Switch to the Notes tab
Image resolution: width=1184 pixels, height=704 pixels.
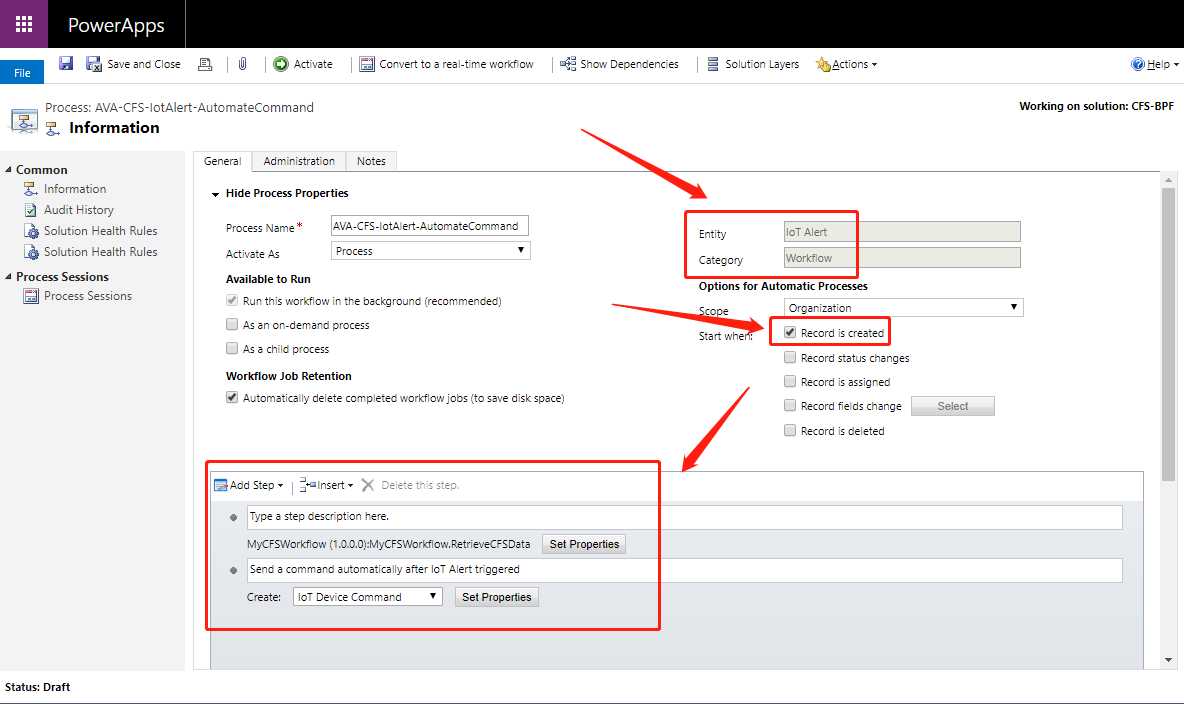point(371,161)
